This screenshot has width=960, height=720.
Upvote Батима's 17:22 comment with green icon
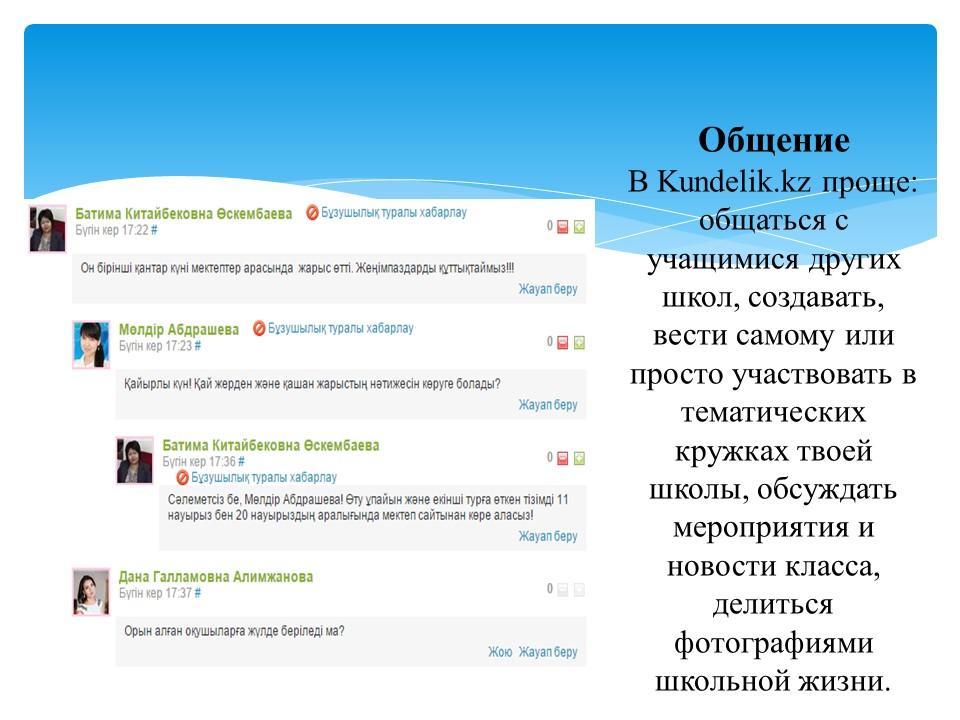(579, 227)
